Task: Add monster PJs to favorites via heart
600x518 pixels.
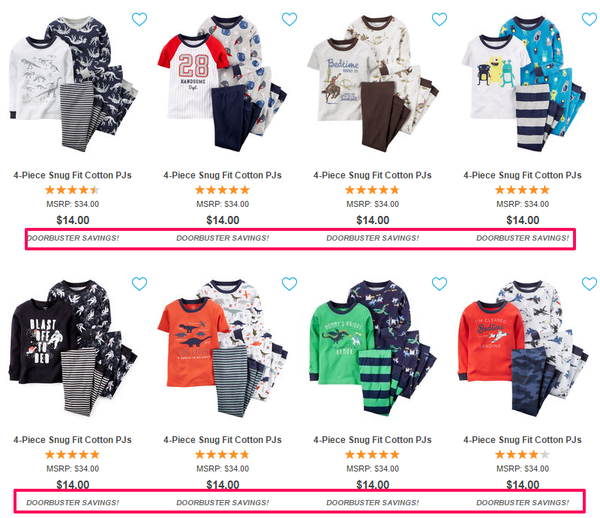Action: 589,19
